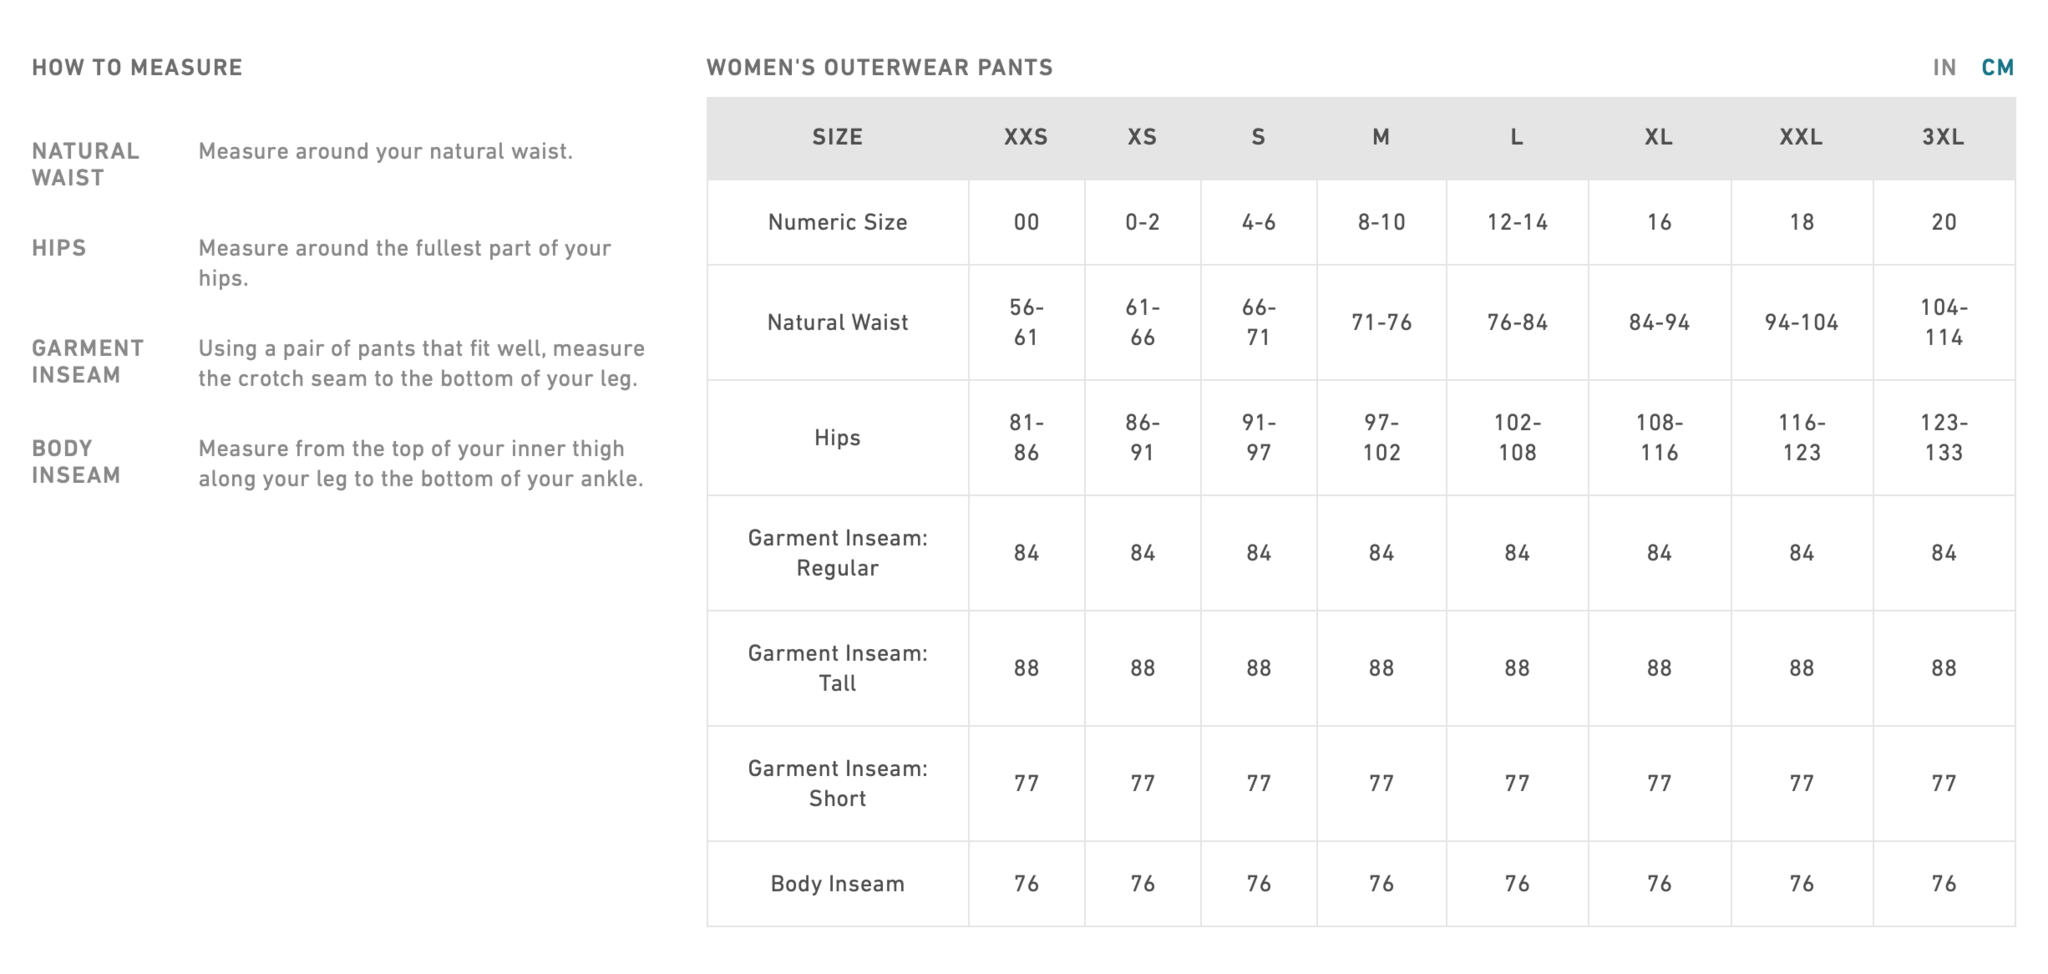Click the GARMENT INSEAM measuring term
Viewport: 2048px width, 974px height.
(88, 361)
